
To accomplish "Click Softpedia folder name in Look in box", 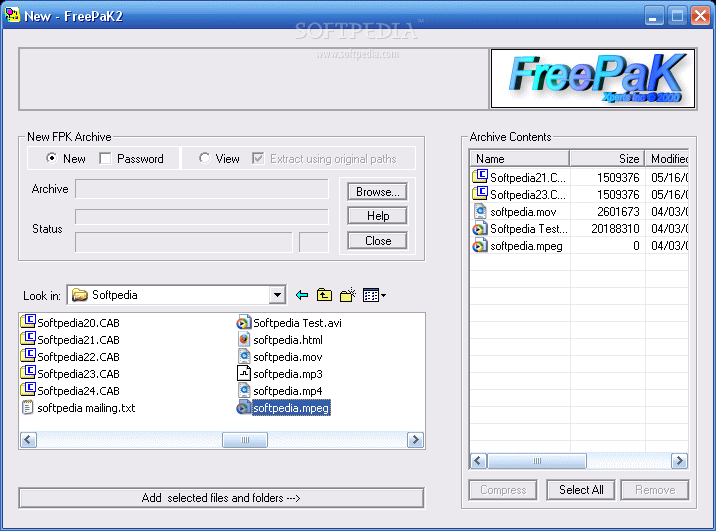I will coord(115,295).
